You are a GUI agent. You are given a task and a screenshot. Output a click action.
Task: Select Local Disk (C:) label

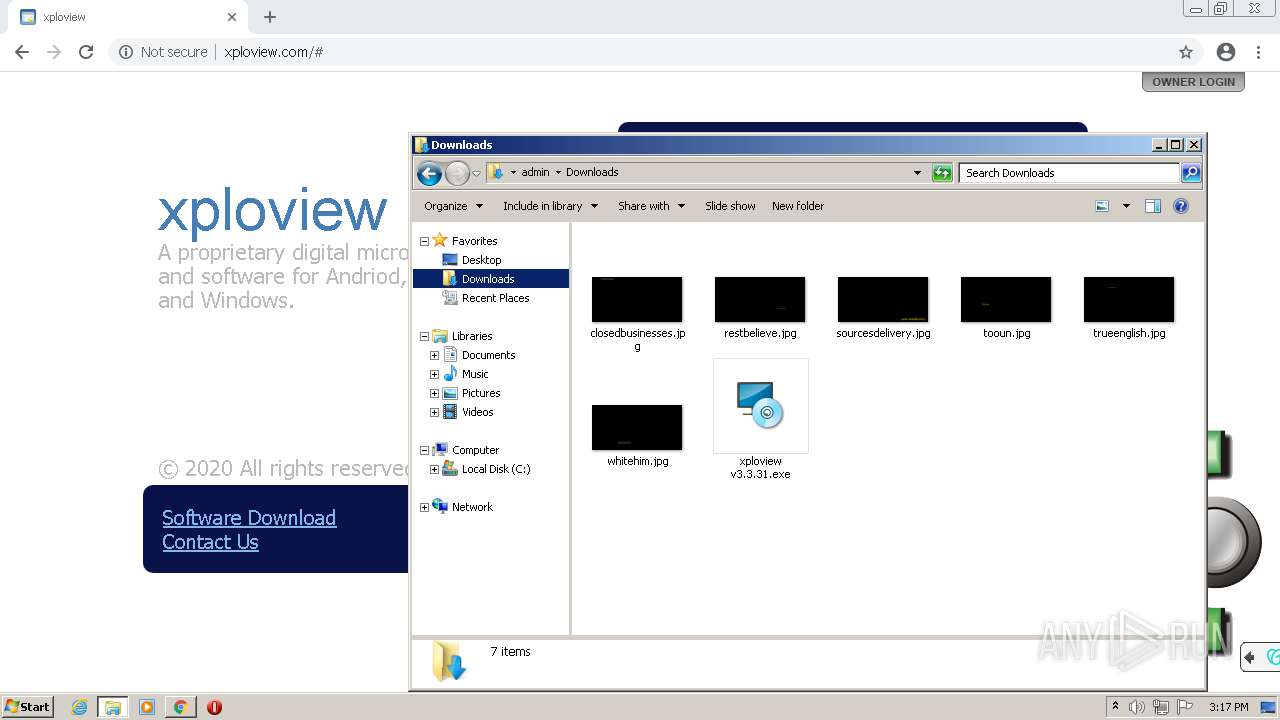[x=496, y=469]
